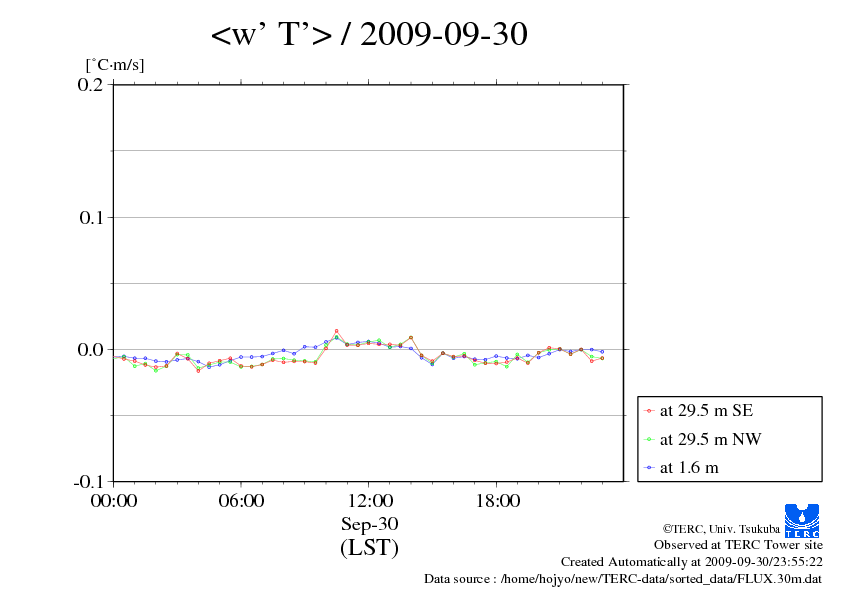Click the y-axis value 0.2
842x595 pixels.
[90, 84]
